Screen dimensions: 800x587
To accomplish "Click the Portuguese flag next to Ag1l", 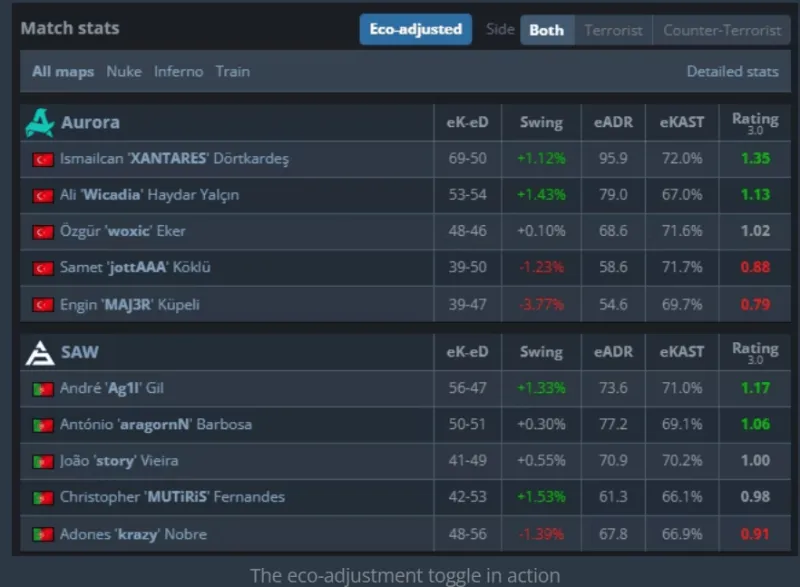I will (x=42, y=389).
